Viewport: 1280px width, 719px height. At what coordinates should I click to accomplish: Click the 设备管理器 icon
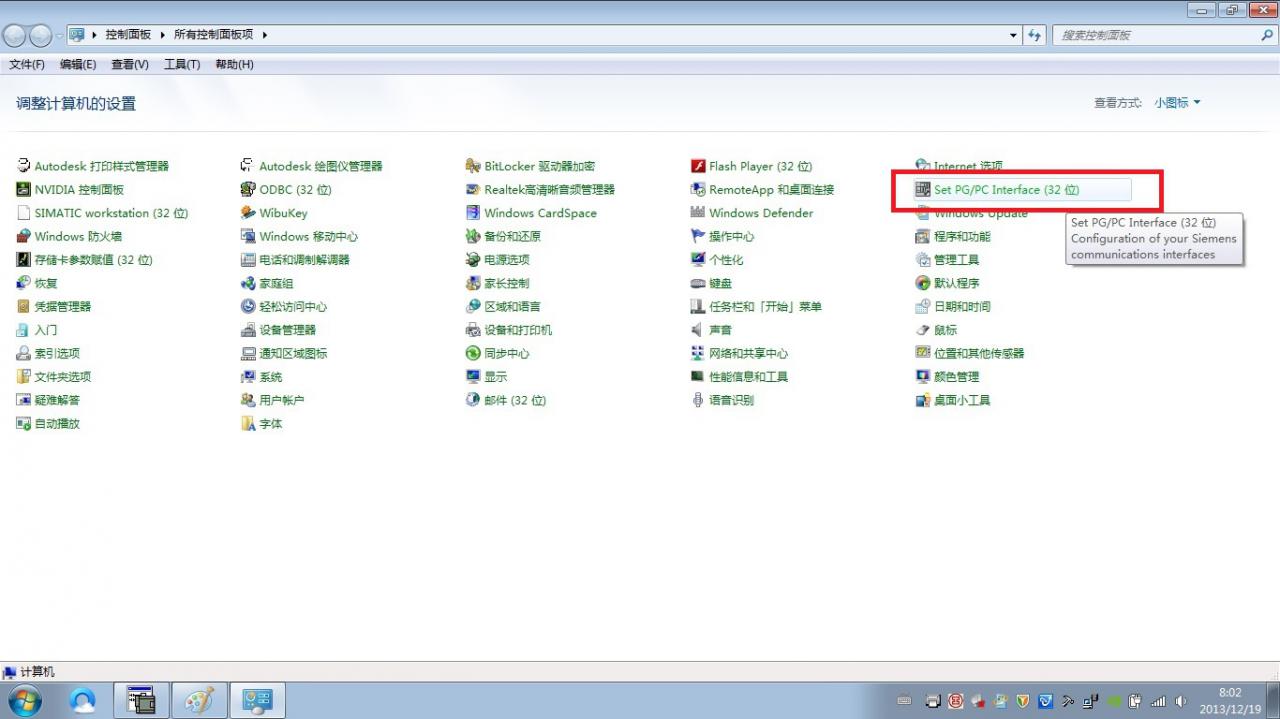click(249, 330)
